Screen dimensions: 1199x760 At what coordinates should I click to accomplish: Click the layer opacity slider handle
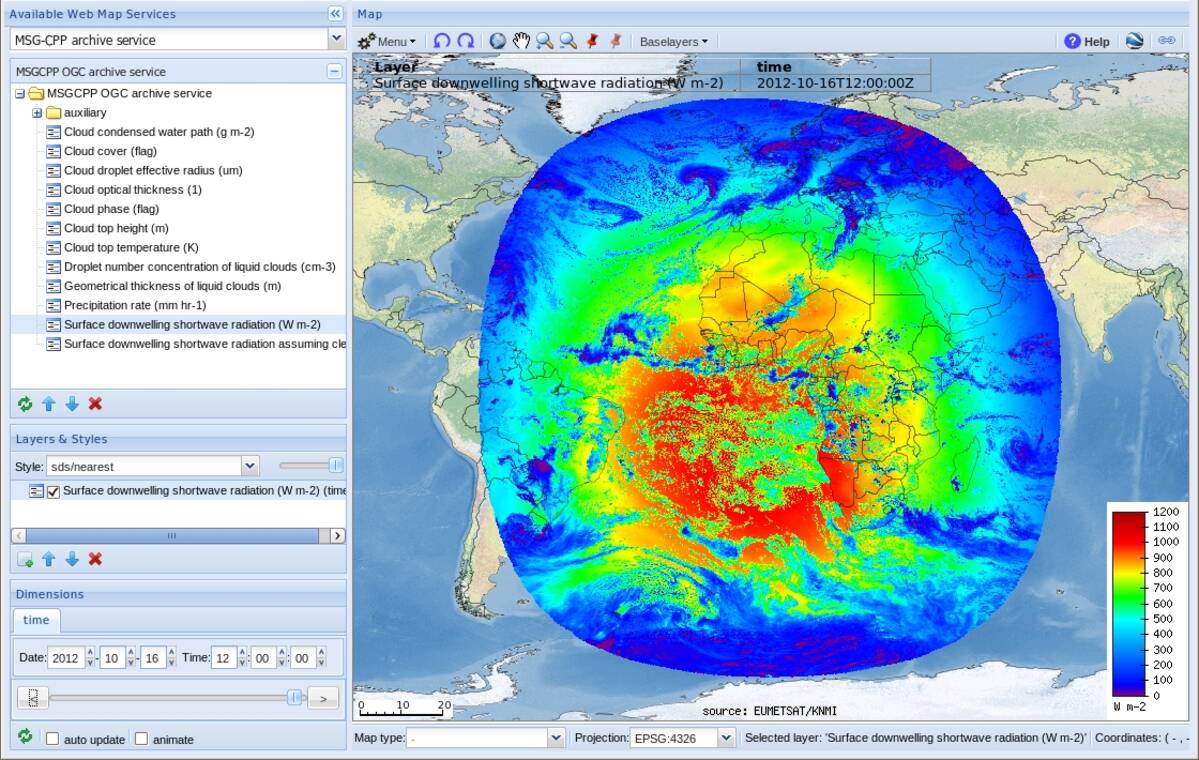[x=336, y=465]
